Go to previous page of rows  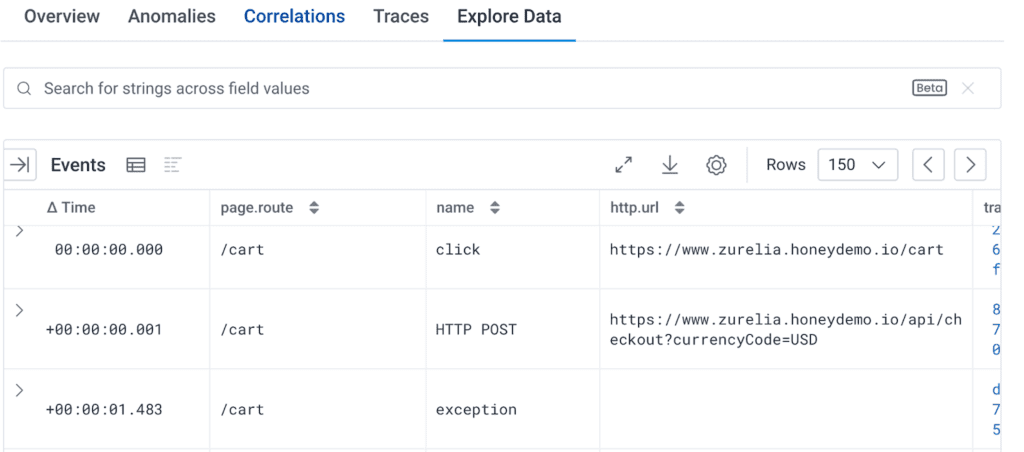click(x=928, y=165)
